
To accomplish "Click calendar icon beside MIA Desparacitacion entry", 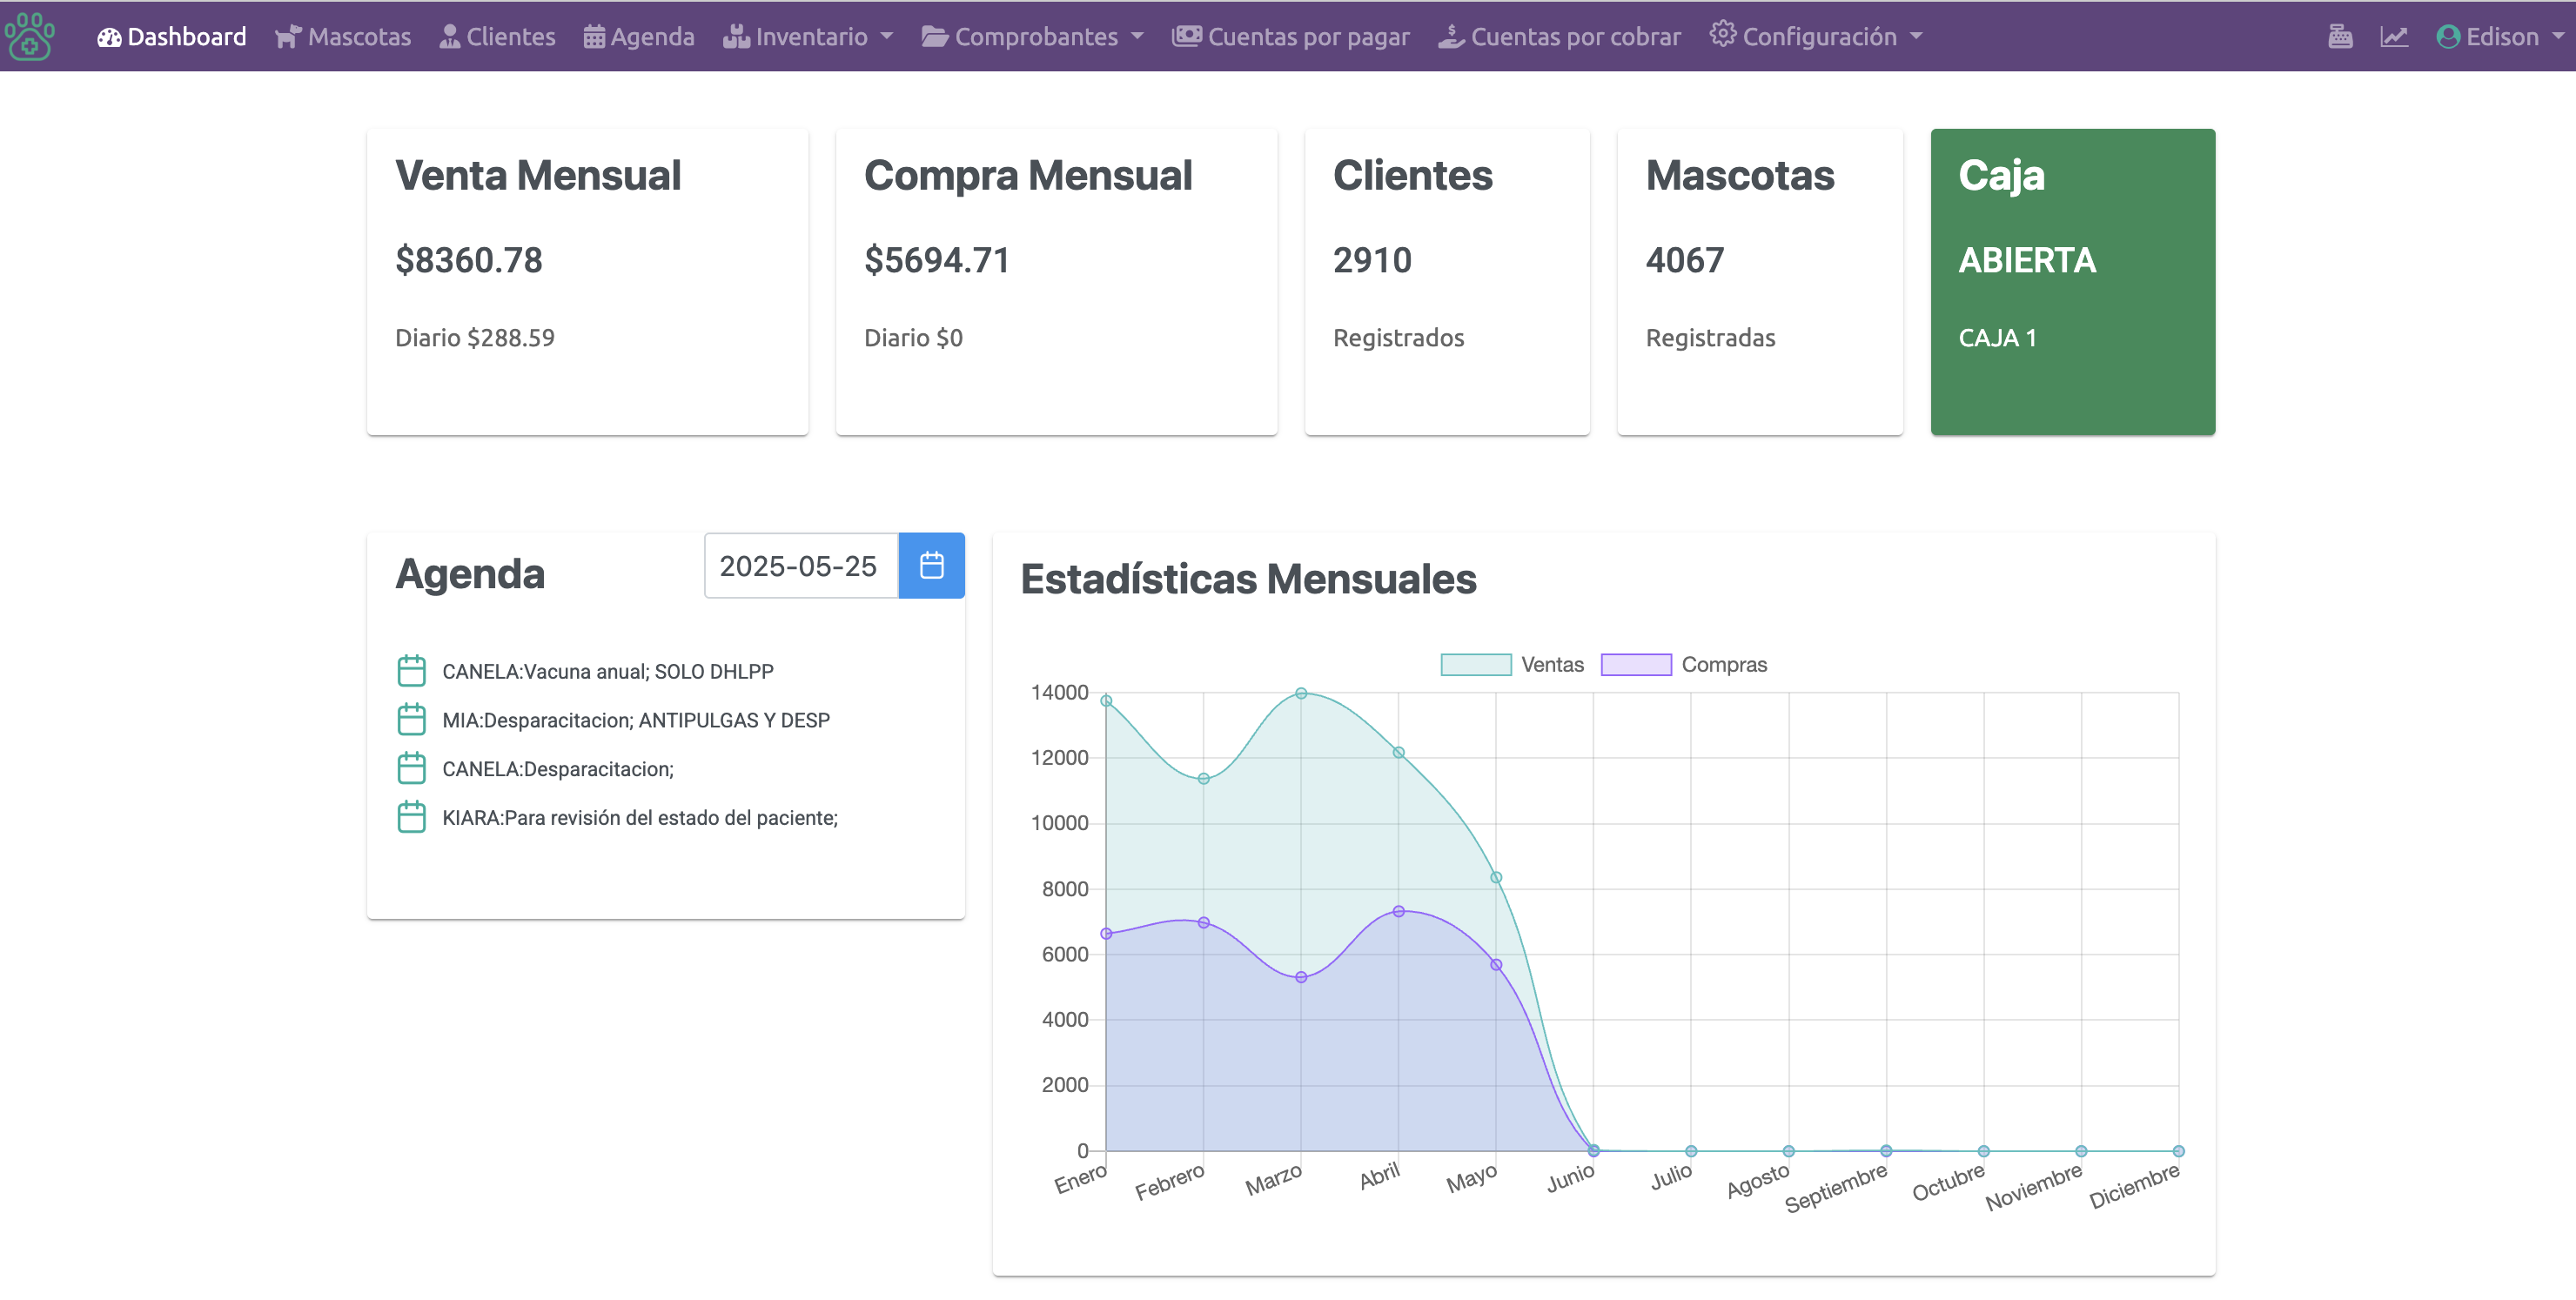I will [411, 720].
